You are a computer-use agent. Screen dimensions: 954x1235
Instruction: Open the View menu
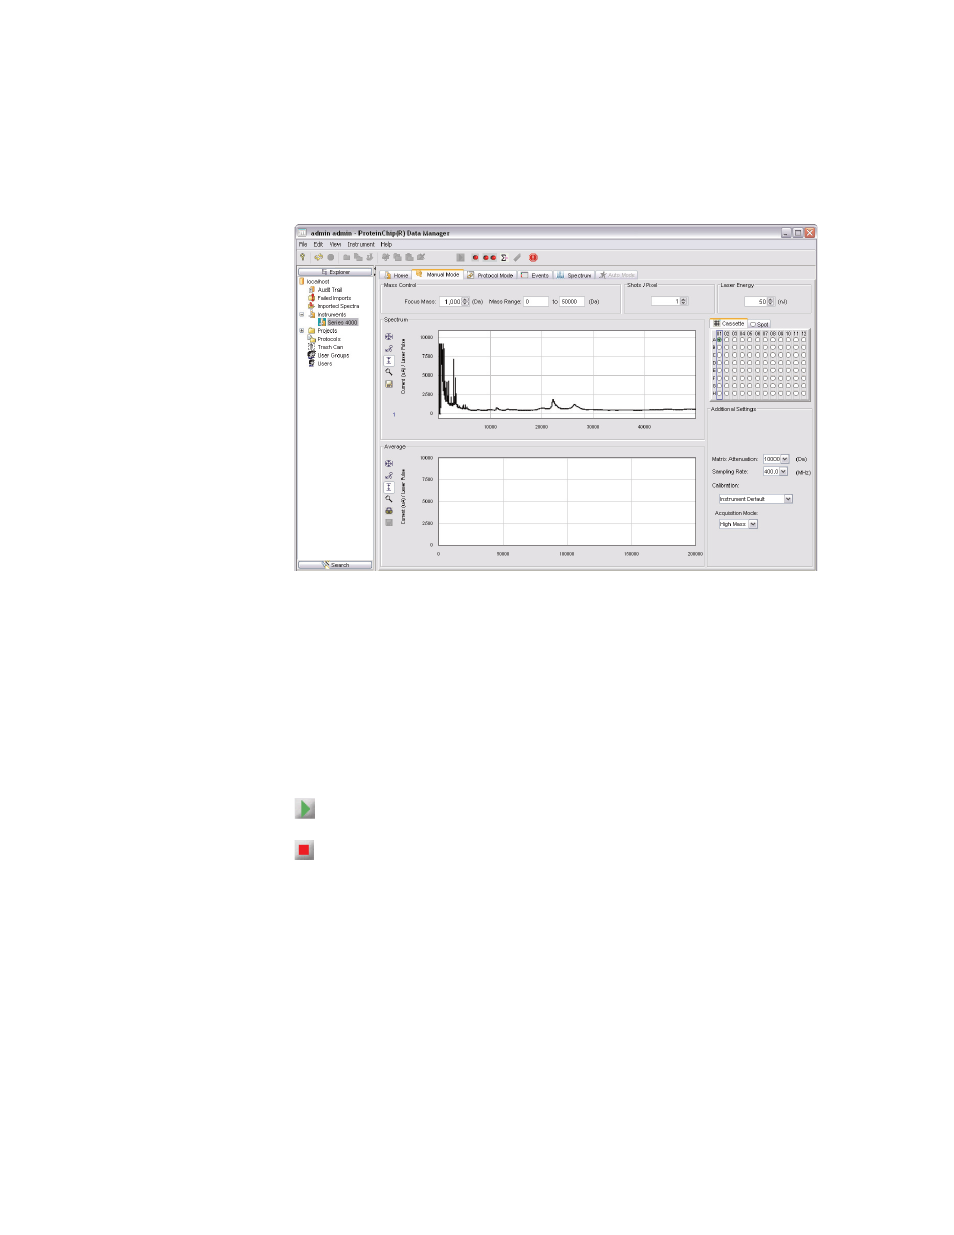point(335,244)
